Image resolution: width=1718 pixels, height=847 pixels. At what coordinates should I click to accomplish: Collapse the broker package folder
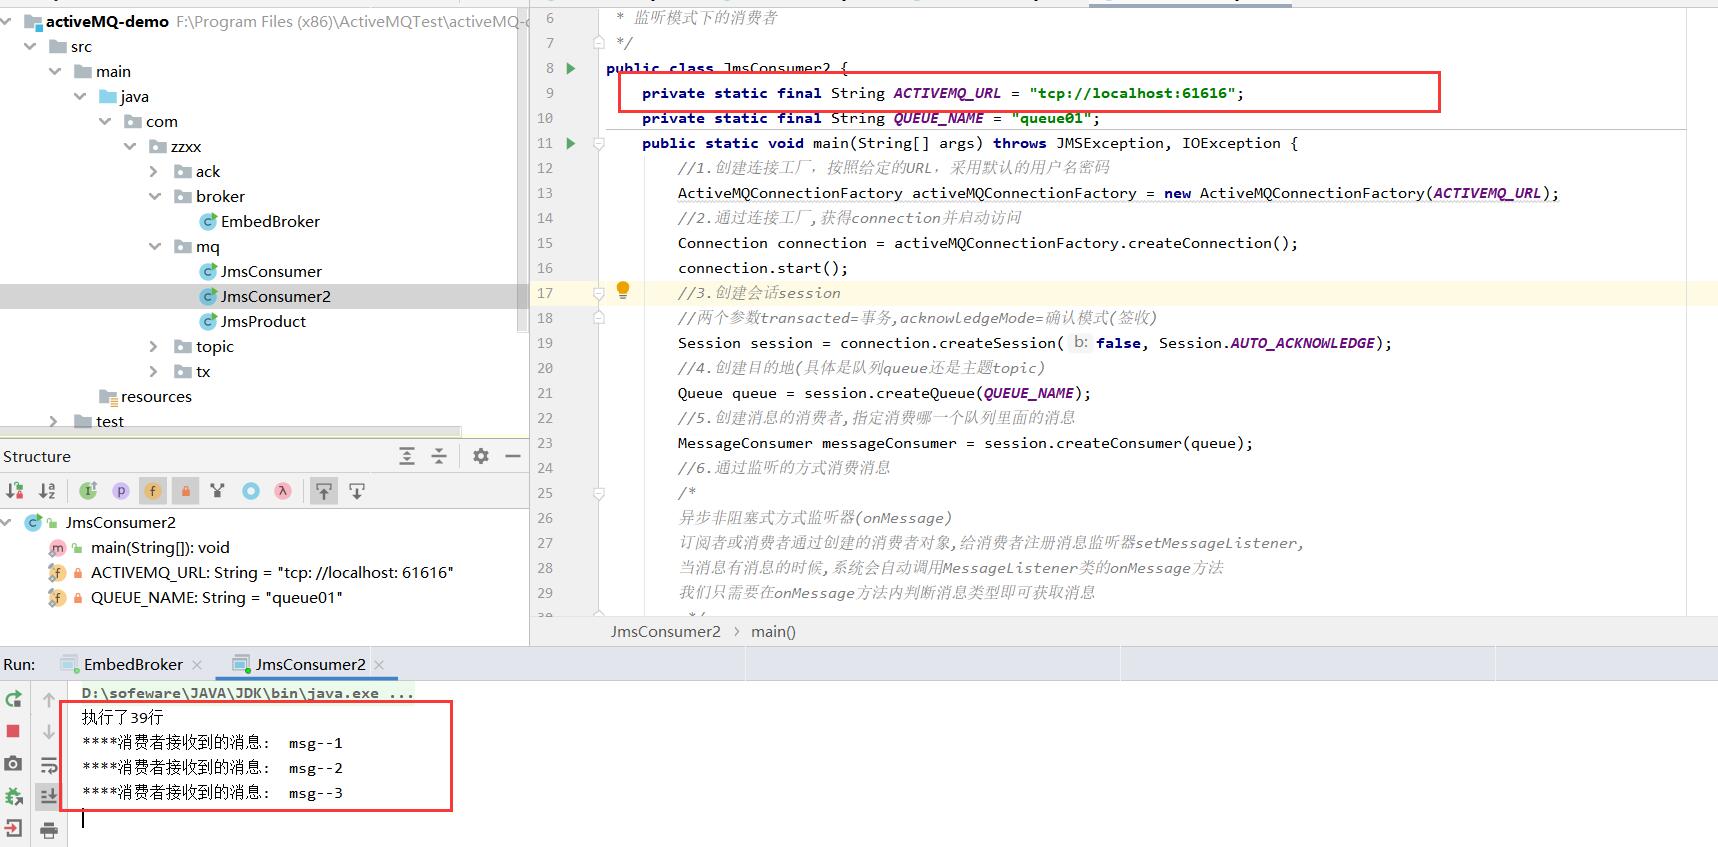154,196
